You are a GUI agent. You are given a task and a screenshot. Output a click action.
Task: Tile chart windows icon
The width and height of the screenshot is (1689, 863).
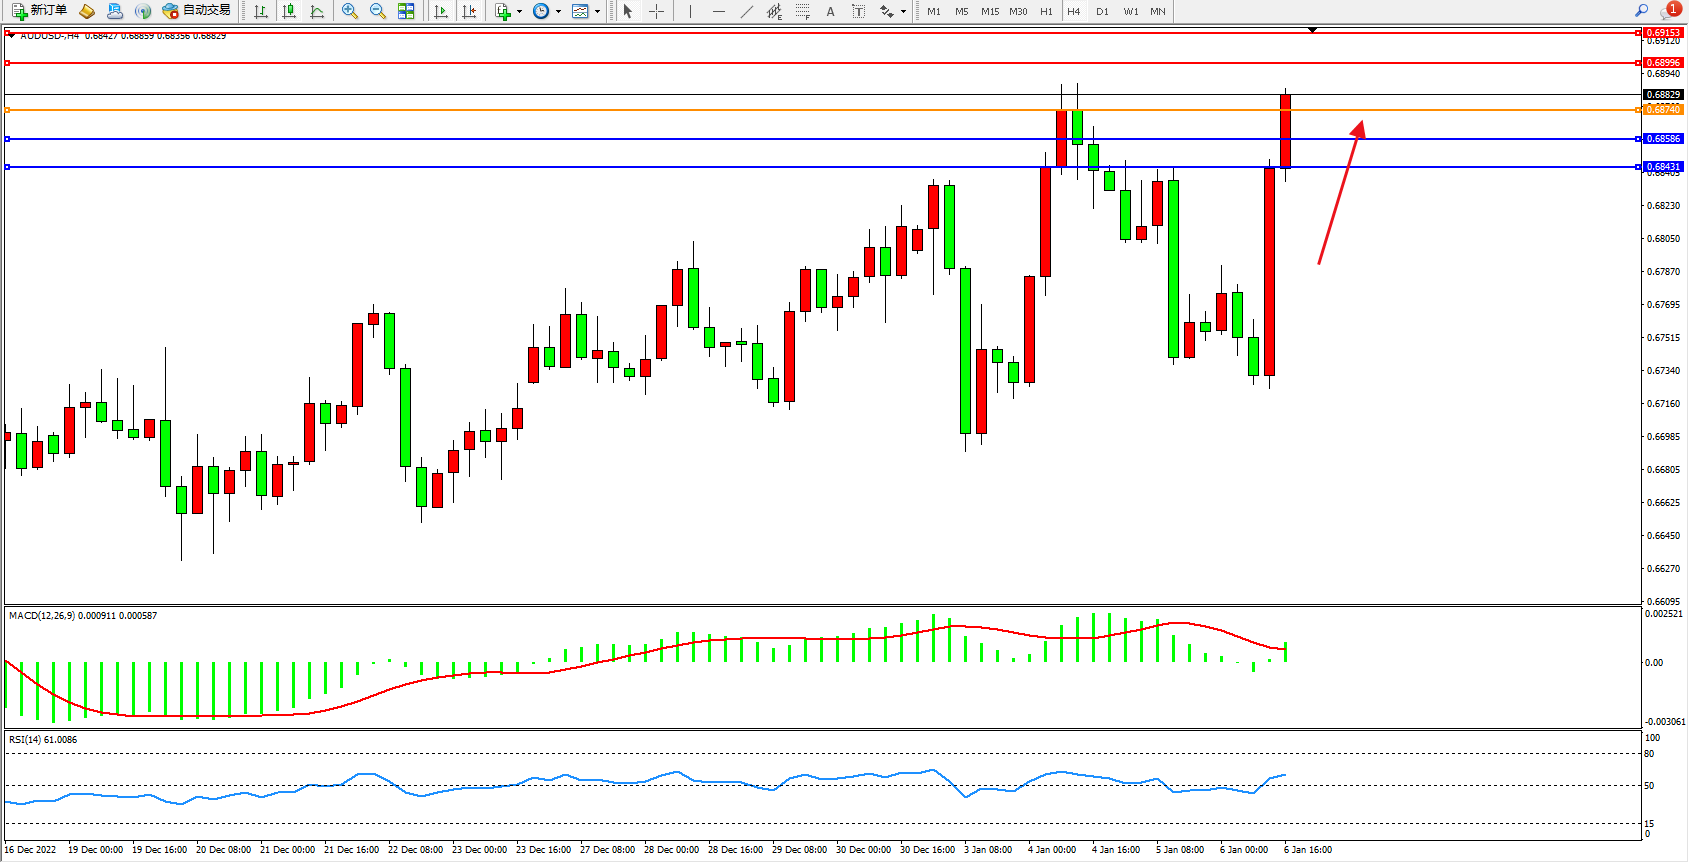[x=406, y=11]
